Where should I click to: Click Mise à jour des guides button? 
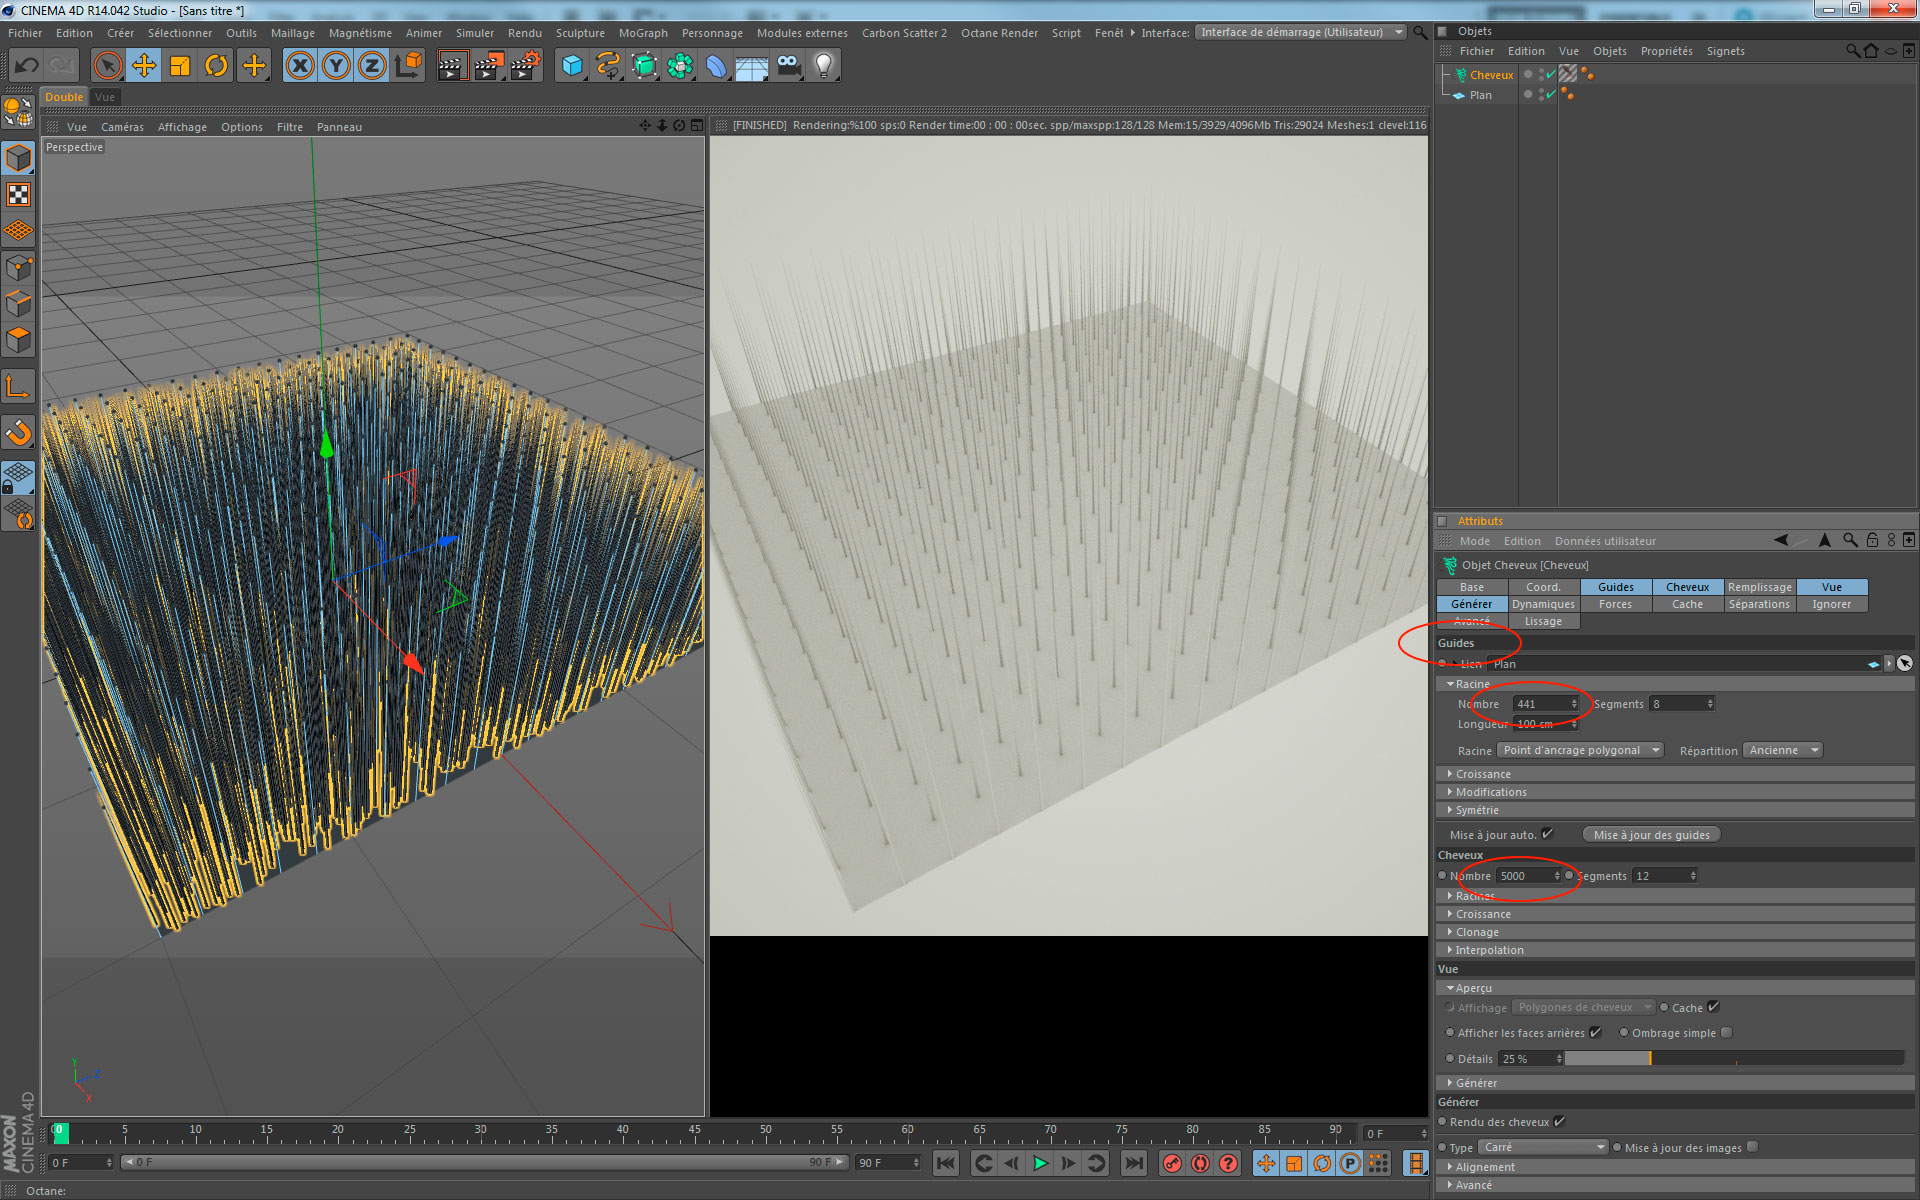pos(1651,835)
